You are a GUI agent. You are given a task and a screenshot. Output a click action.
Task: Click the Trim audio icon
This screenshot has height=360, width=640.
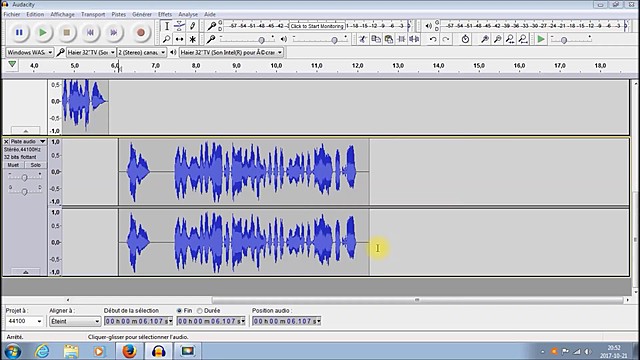(x=401, y=39)
